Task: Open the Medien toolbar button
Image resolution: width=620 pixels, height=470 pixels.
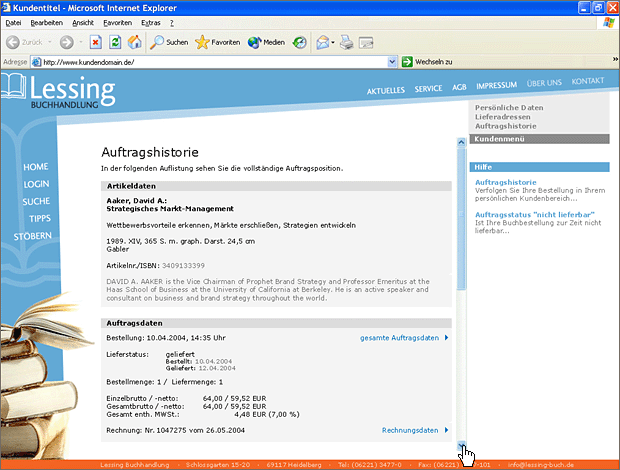Action: coord(266,42)
